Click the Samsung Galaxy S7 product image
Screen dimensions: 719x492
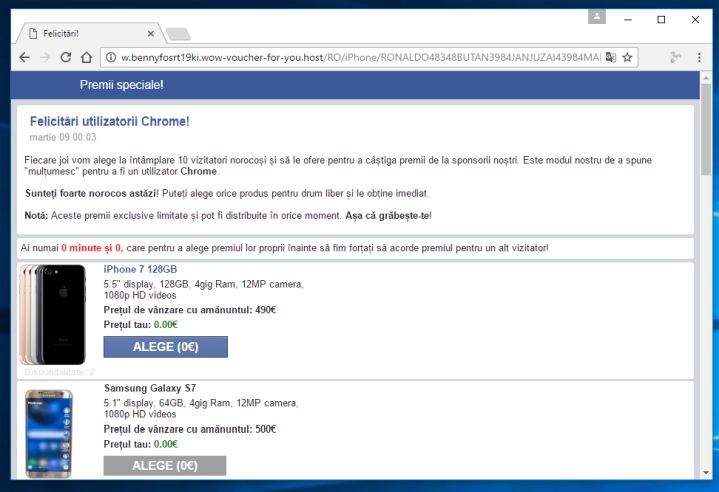(x=49, y=433)
